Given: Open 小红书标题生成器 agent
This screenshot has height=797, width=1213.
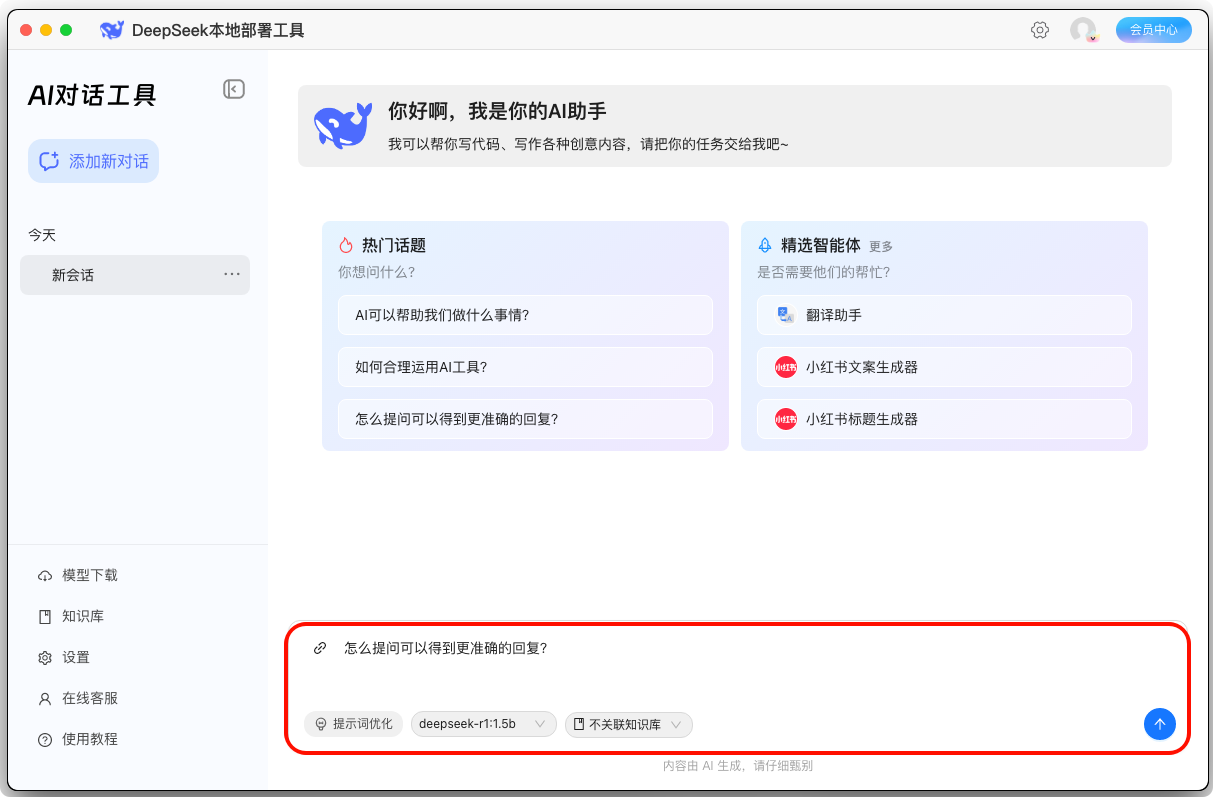Looking at the screenshot, I should (944, 419).
